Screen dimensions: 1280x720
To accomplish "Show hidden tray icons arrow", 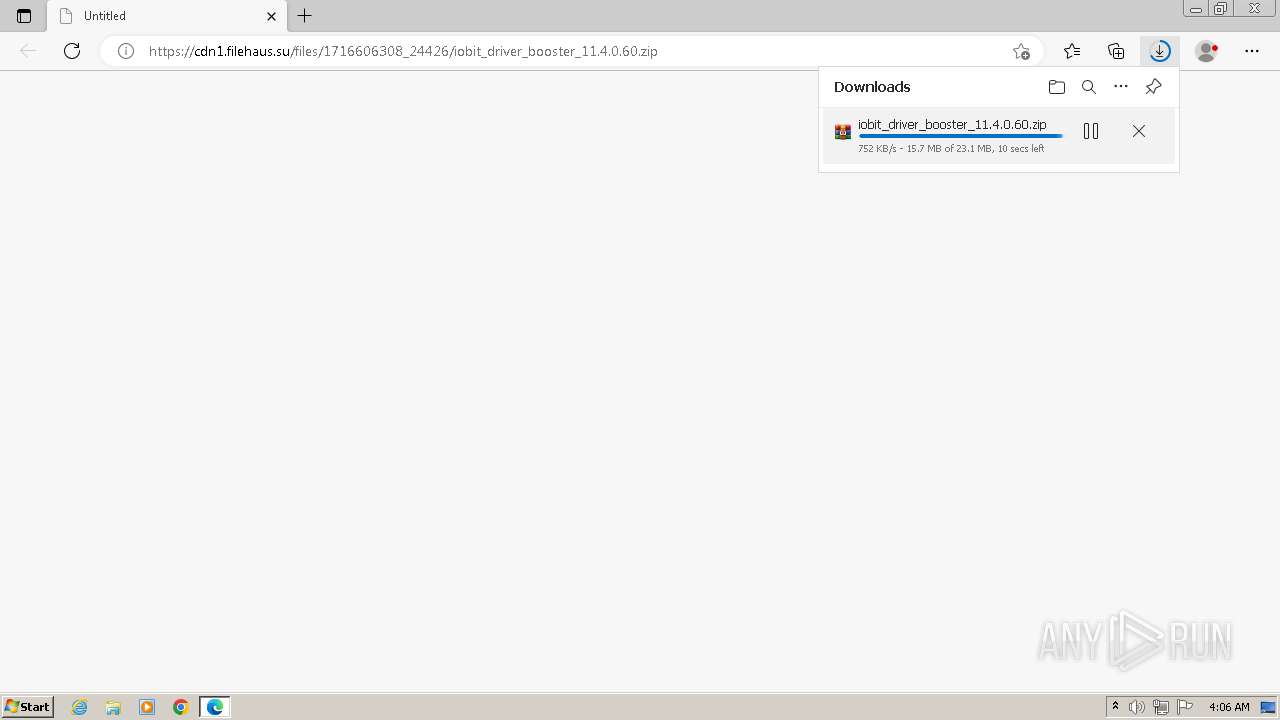I will [x=1115, y=707].
